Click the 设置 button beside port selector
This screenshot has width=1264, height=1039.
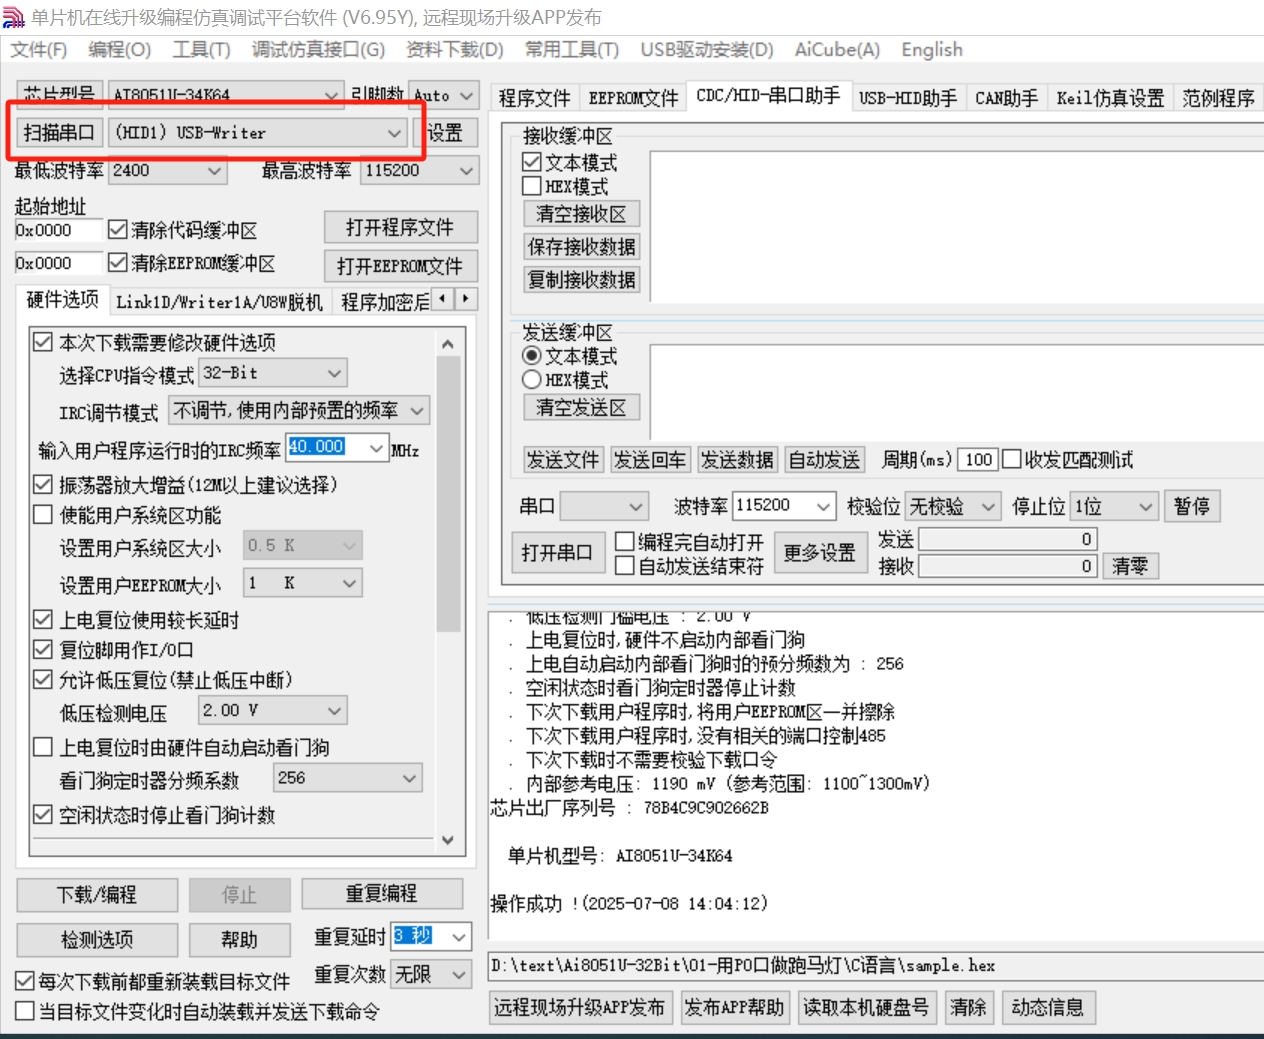[x=445, y=133]
